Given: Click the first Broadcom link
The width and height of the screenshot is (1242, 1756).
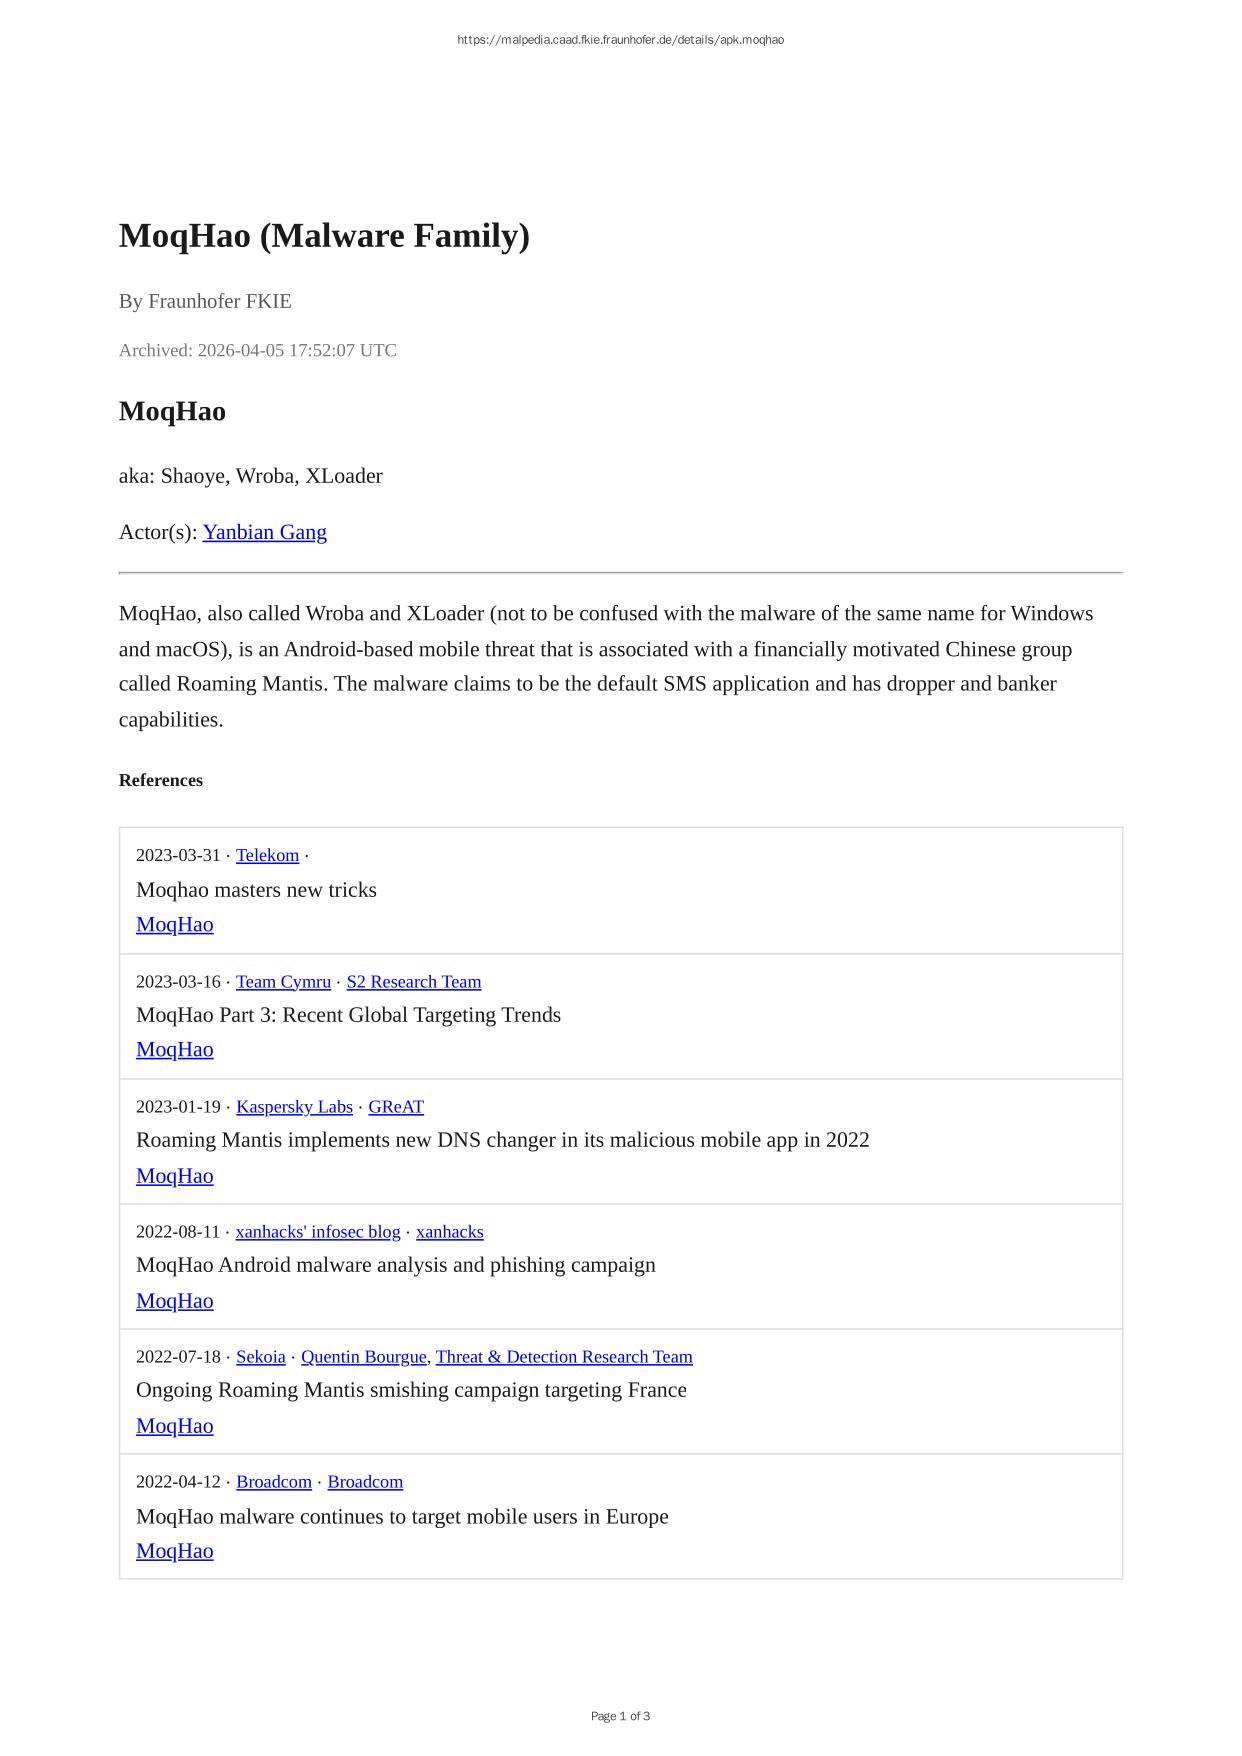Looking at the screenshot, I should [274, 1482].
